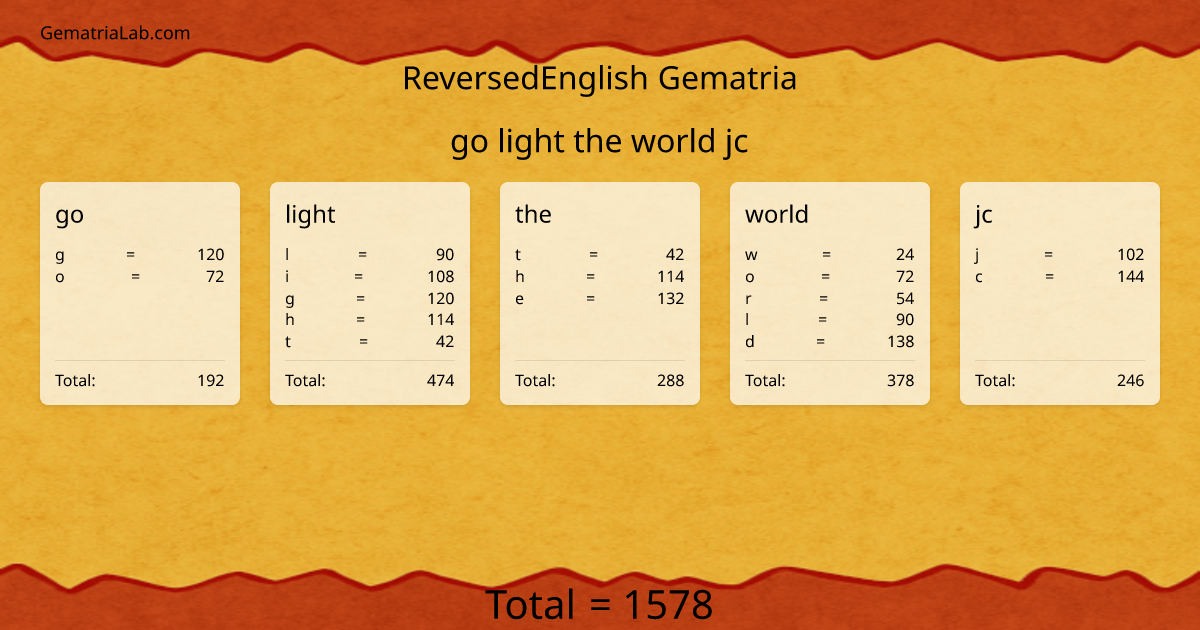
Task: Click the go card total 192
Action: [211, 380]
